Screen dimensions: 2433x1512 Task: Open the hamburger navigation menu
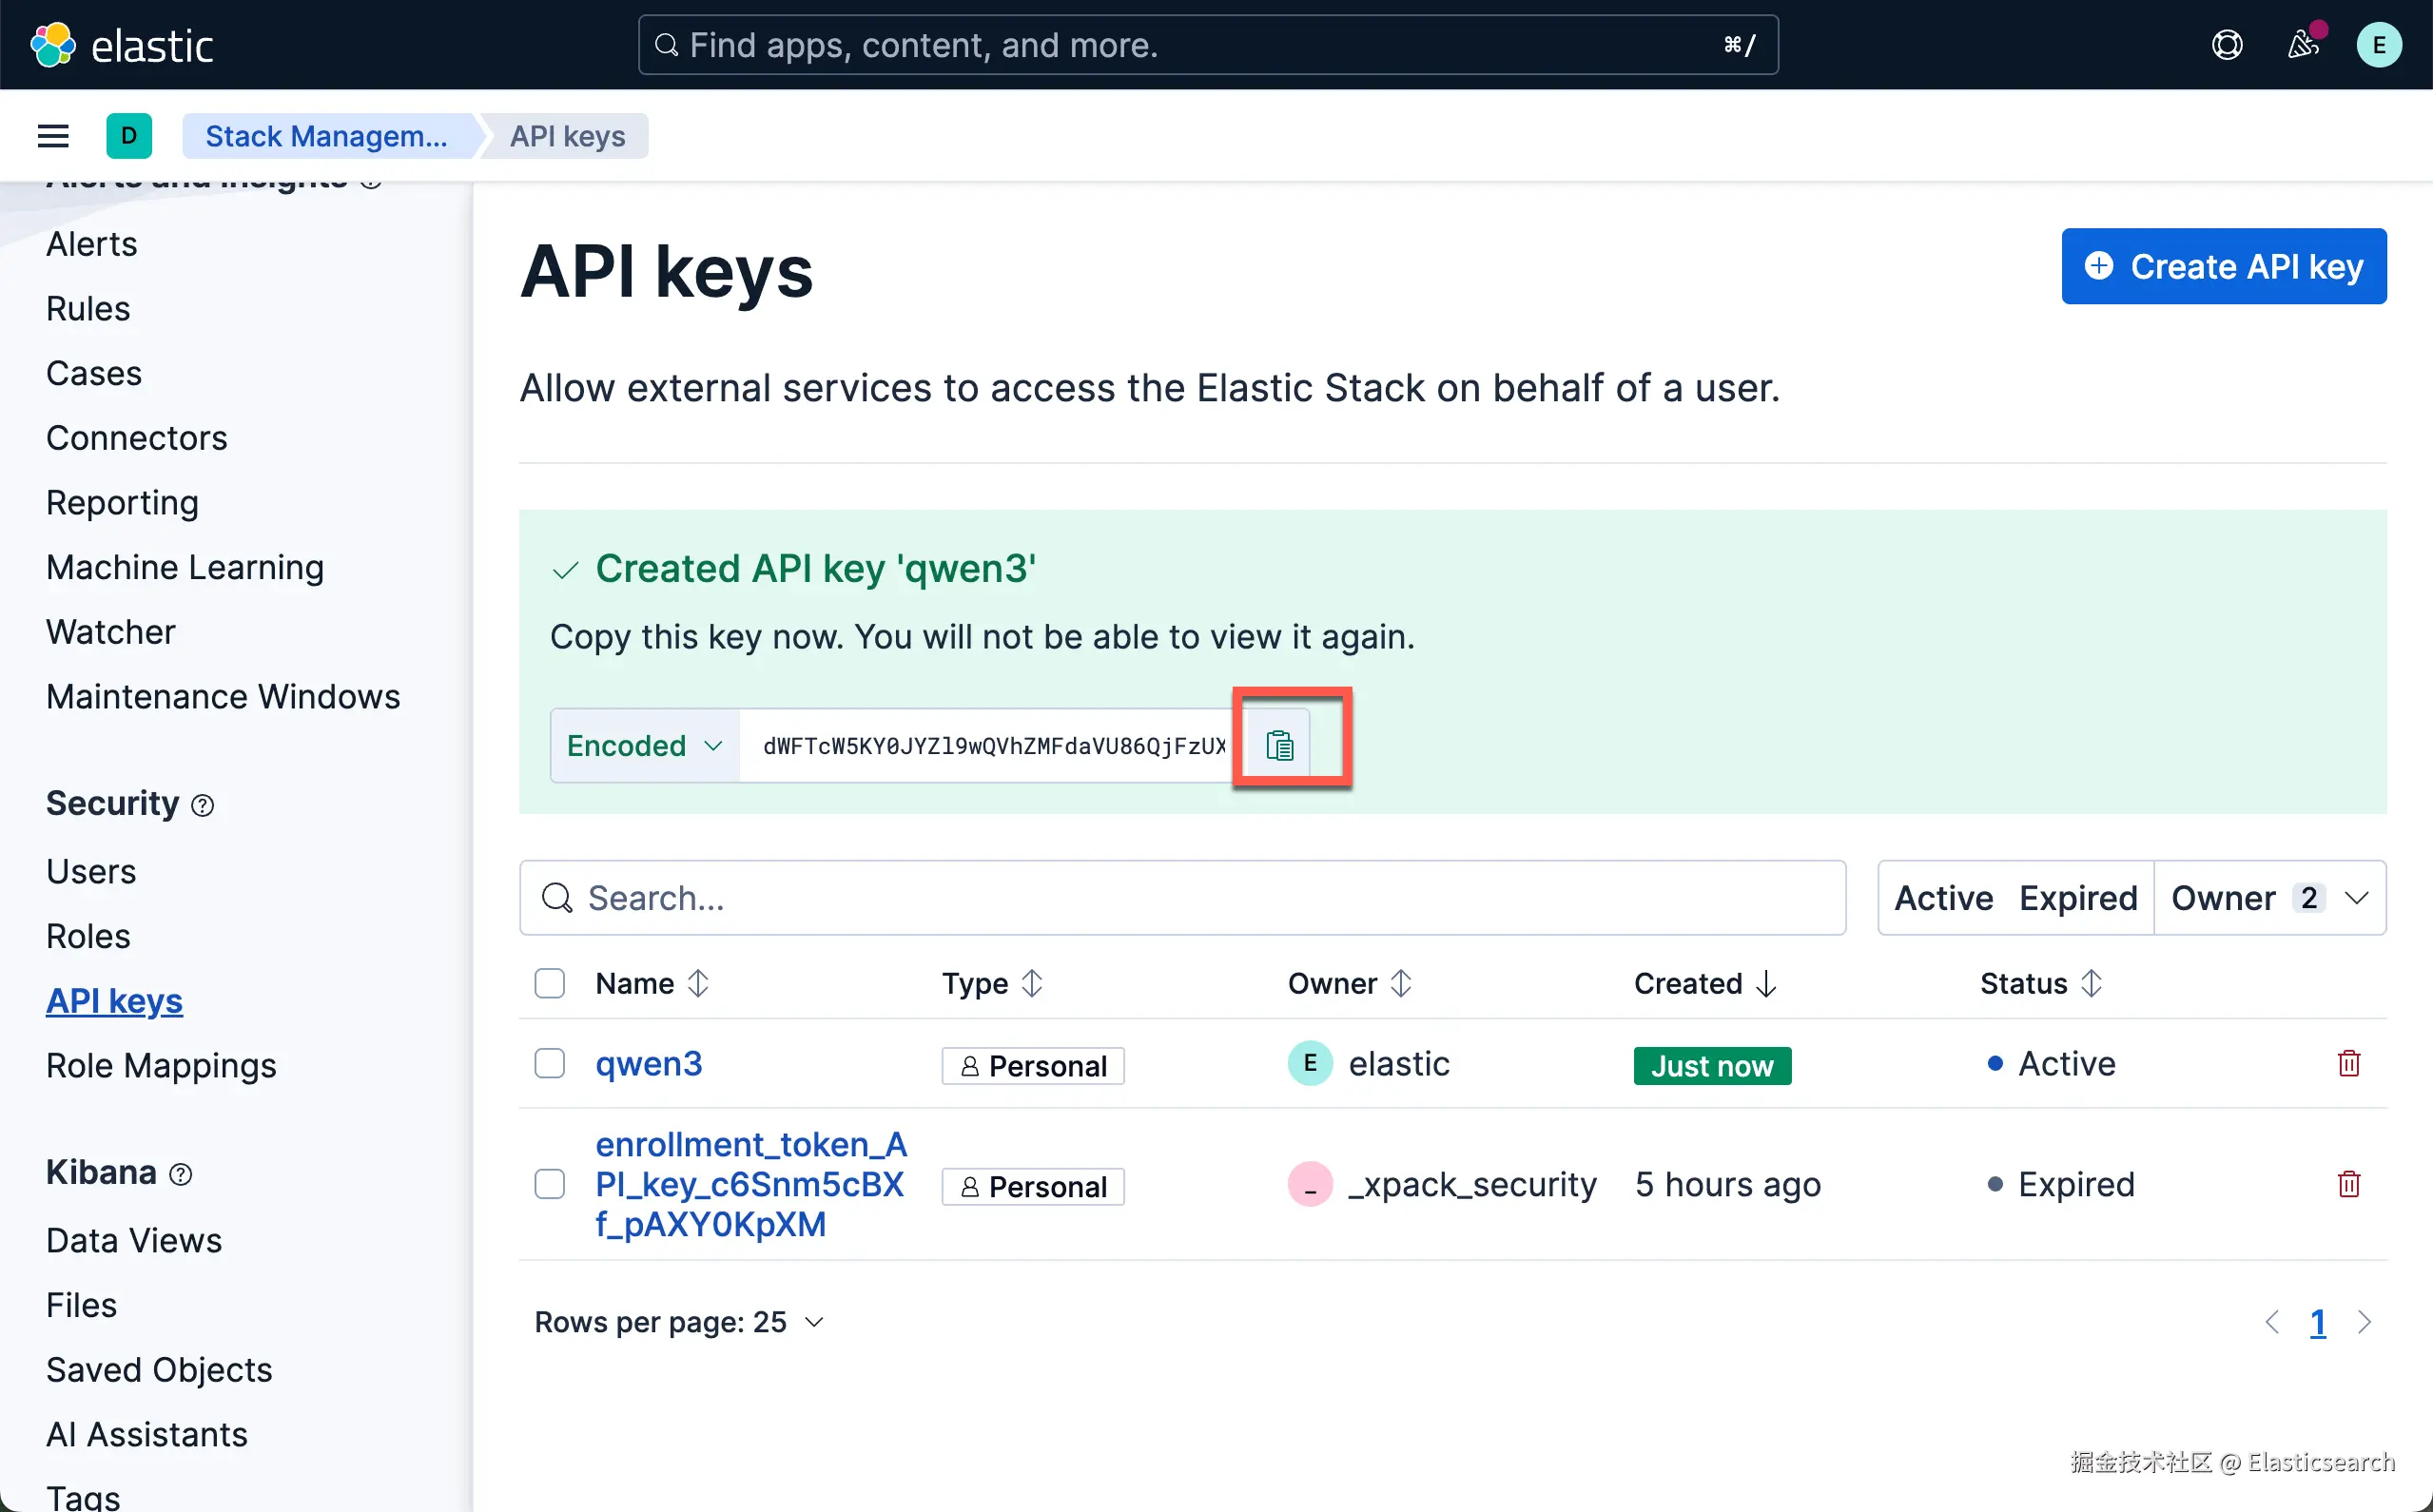53,136
